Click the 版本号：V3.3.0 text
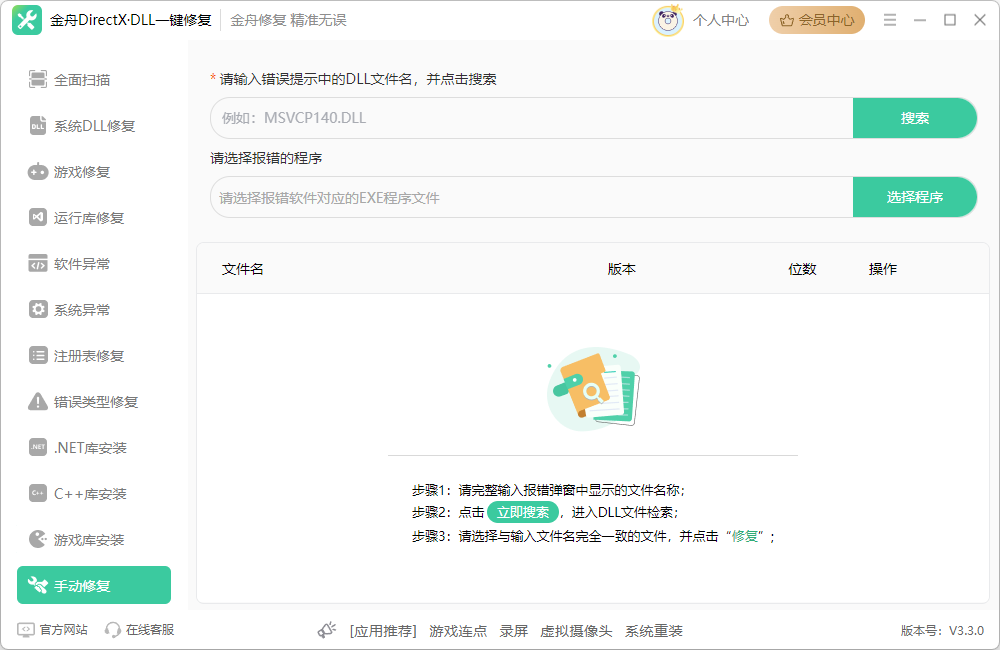Viewport: 1000px width, 650px height. click(942, 631)
